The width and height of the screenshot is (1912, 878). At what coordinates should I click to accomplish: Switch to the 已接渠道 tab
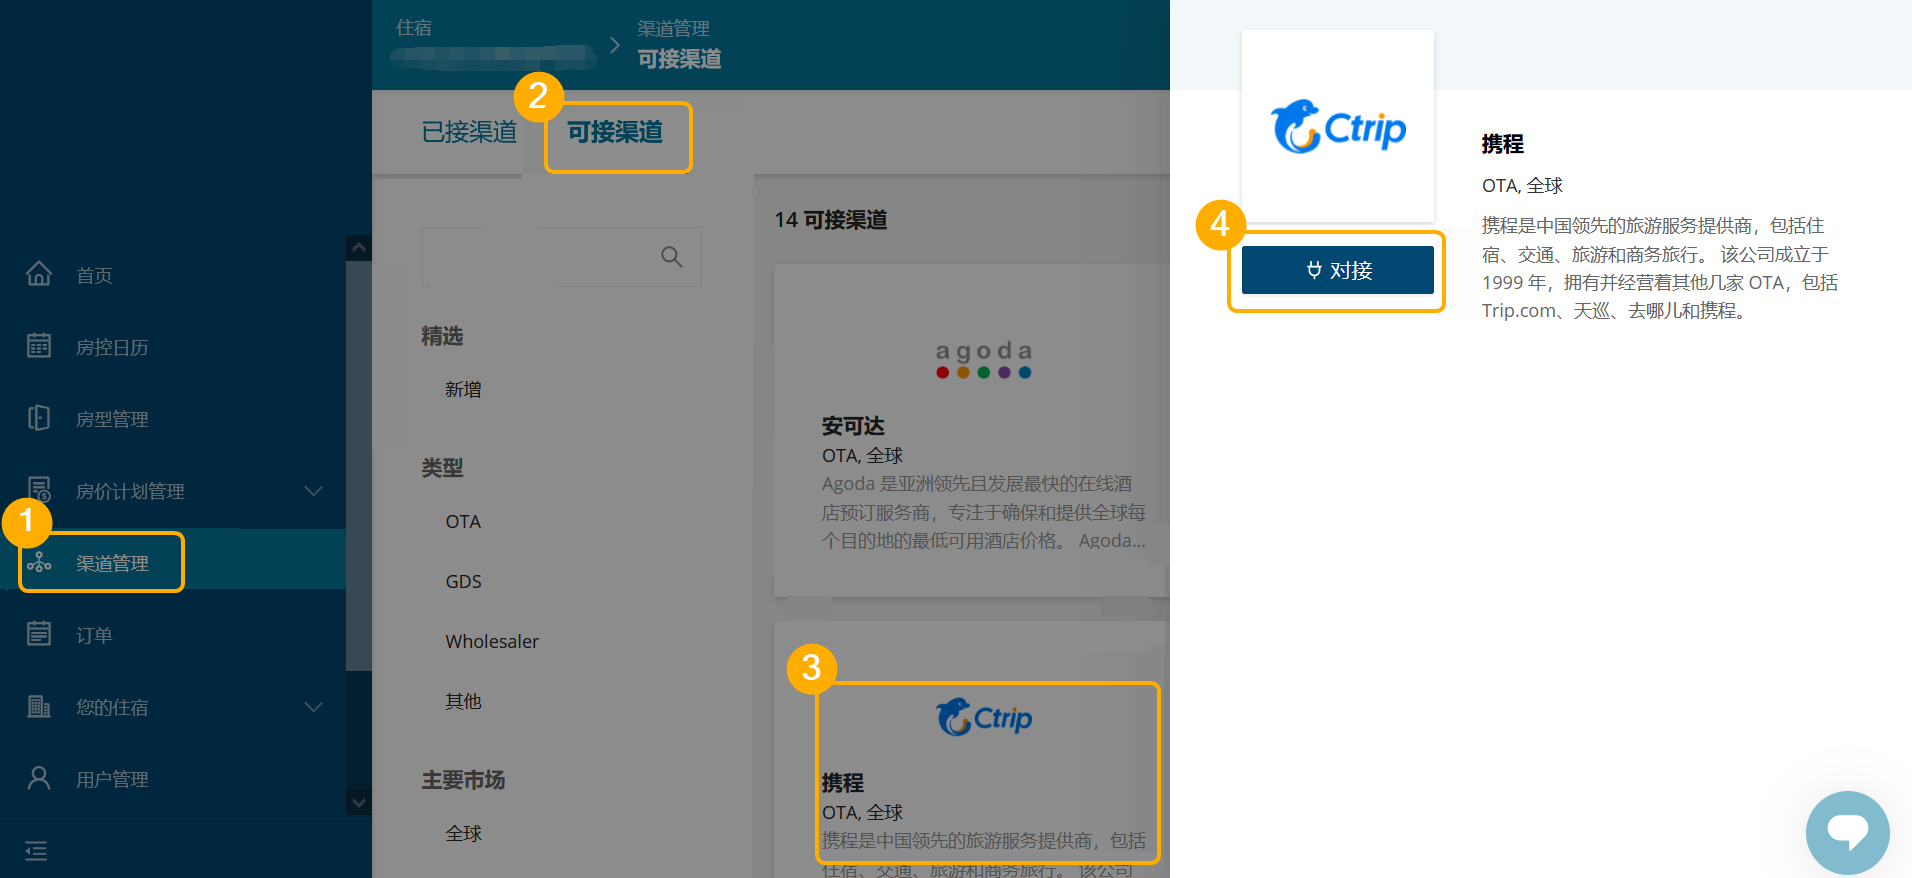coord(469,132)
